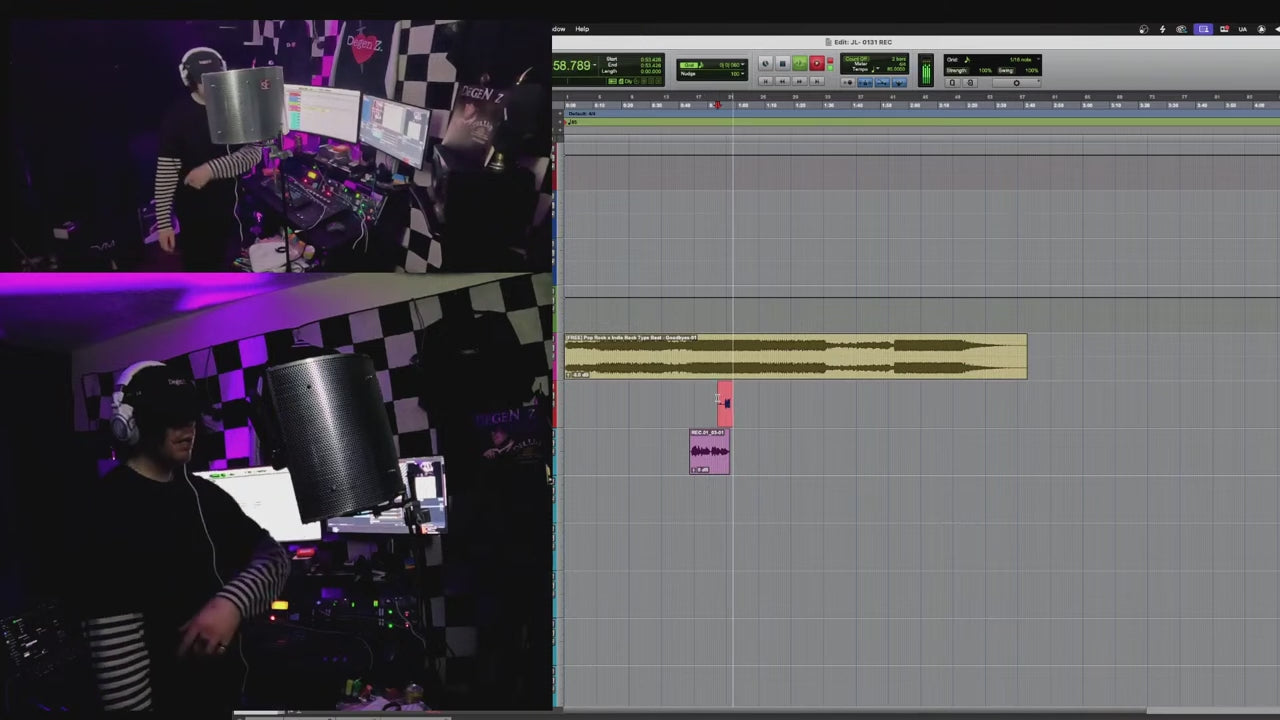The image size is (1280, 720).
Task: Click the Stop button in transport
Action: pos(783,64)
